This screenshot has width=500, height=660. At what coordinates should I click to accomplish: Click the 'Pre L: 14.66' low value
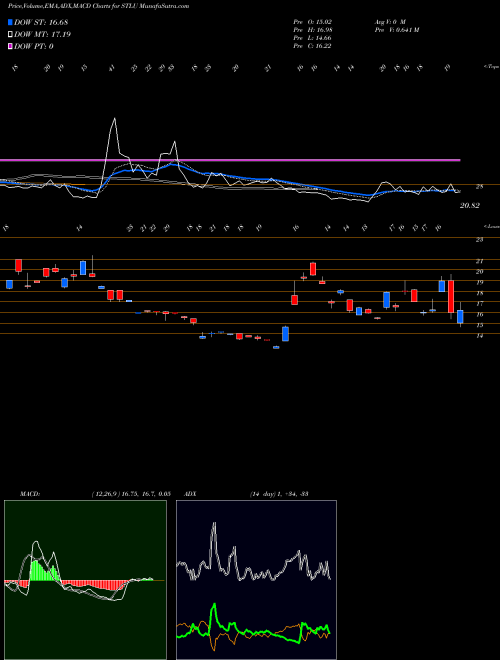pyautogui.click(x=312, y=38)
